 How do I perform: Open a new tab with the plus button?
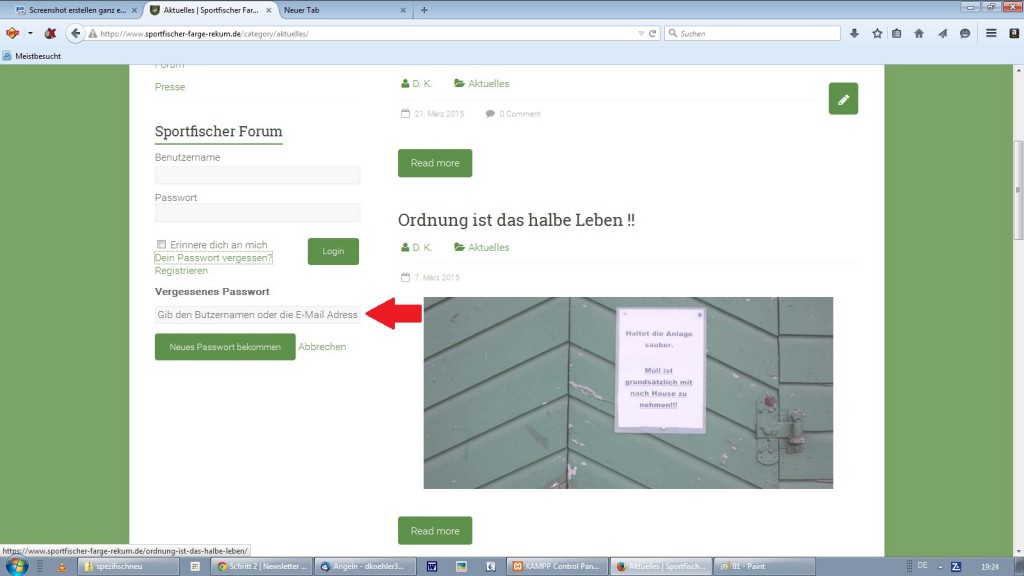424,10
